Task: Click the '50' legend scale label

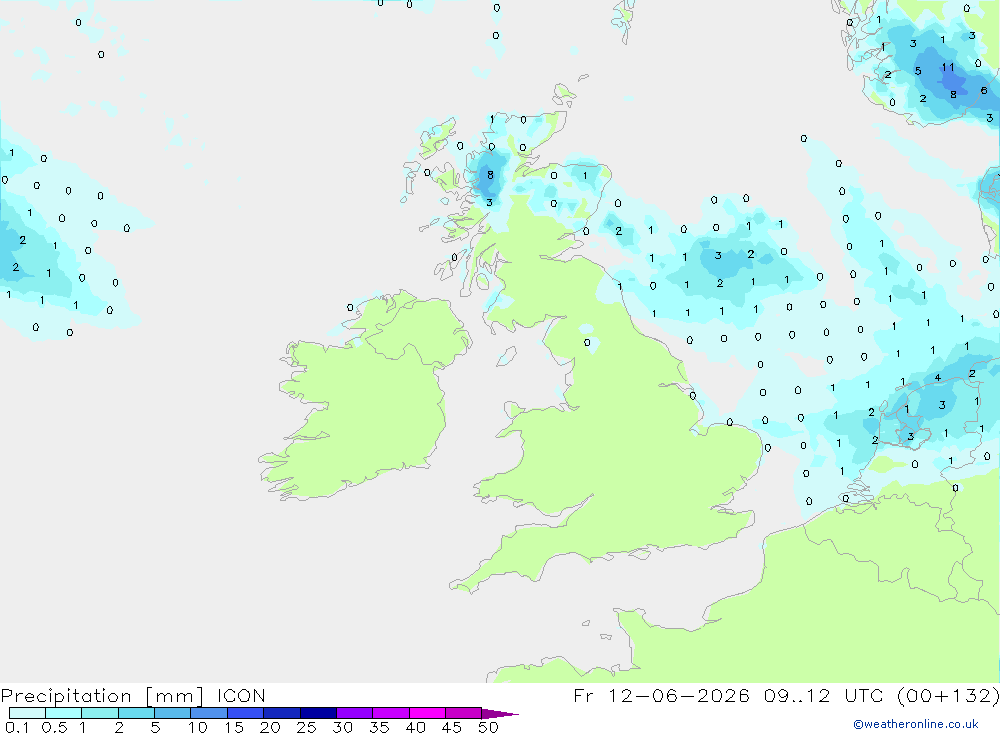Action: pyautogui.click(x=488, y=727)
